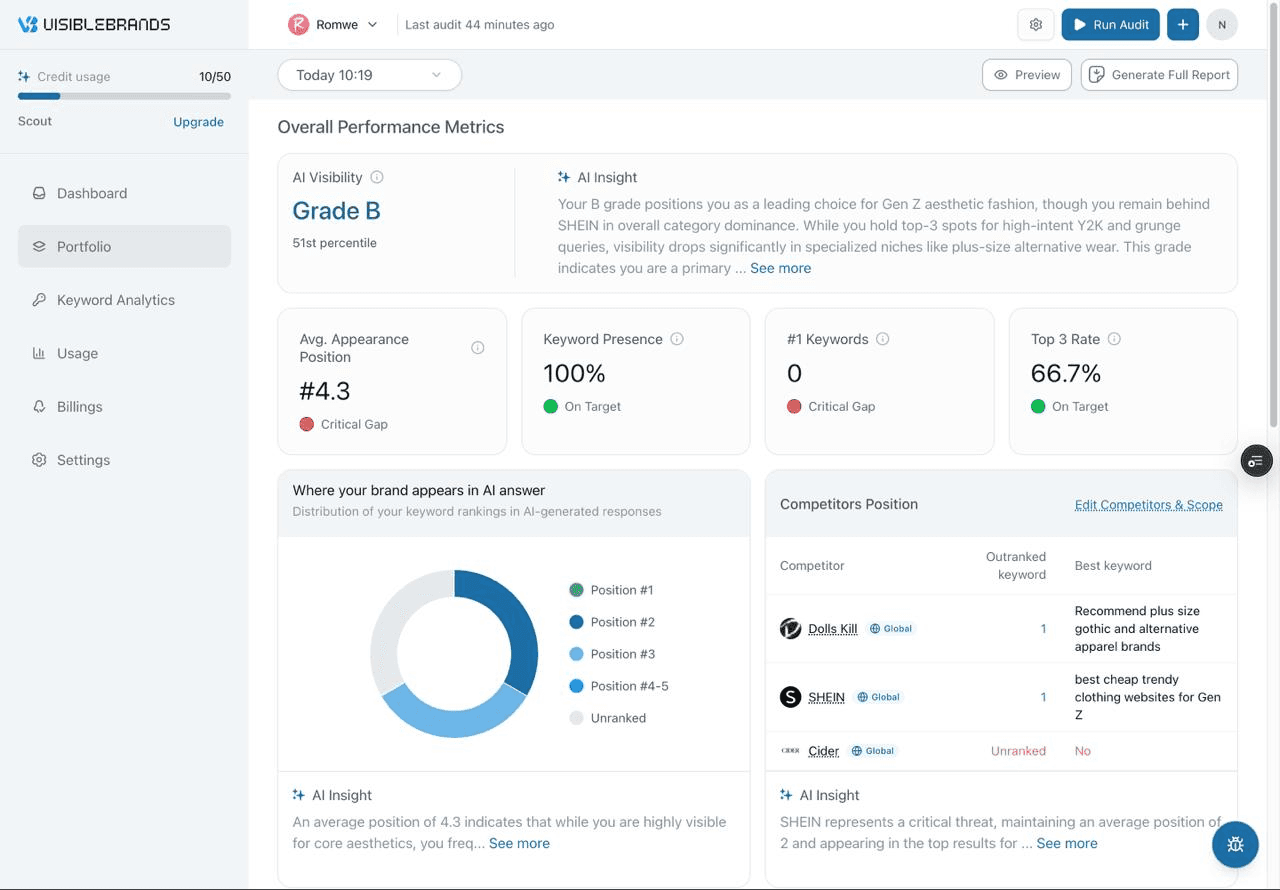Click Generate Full Report button
Viewport: 1280px width, 890px height.
coord(1159,75)
